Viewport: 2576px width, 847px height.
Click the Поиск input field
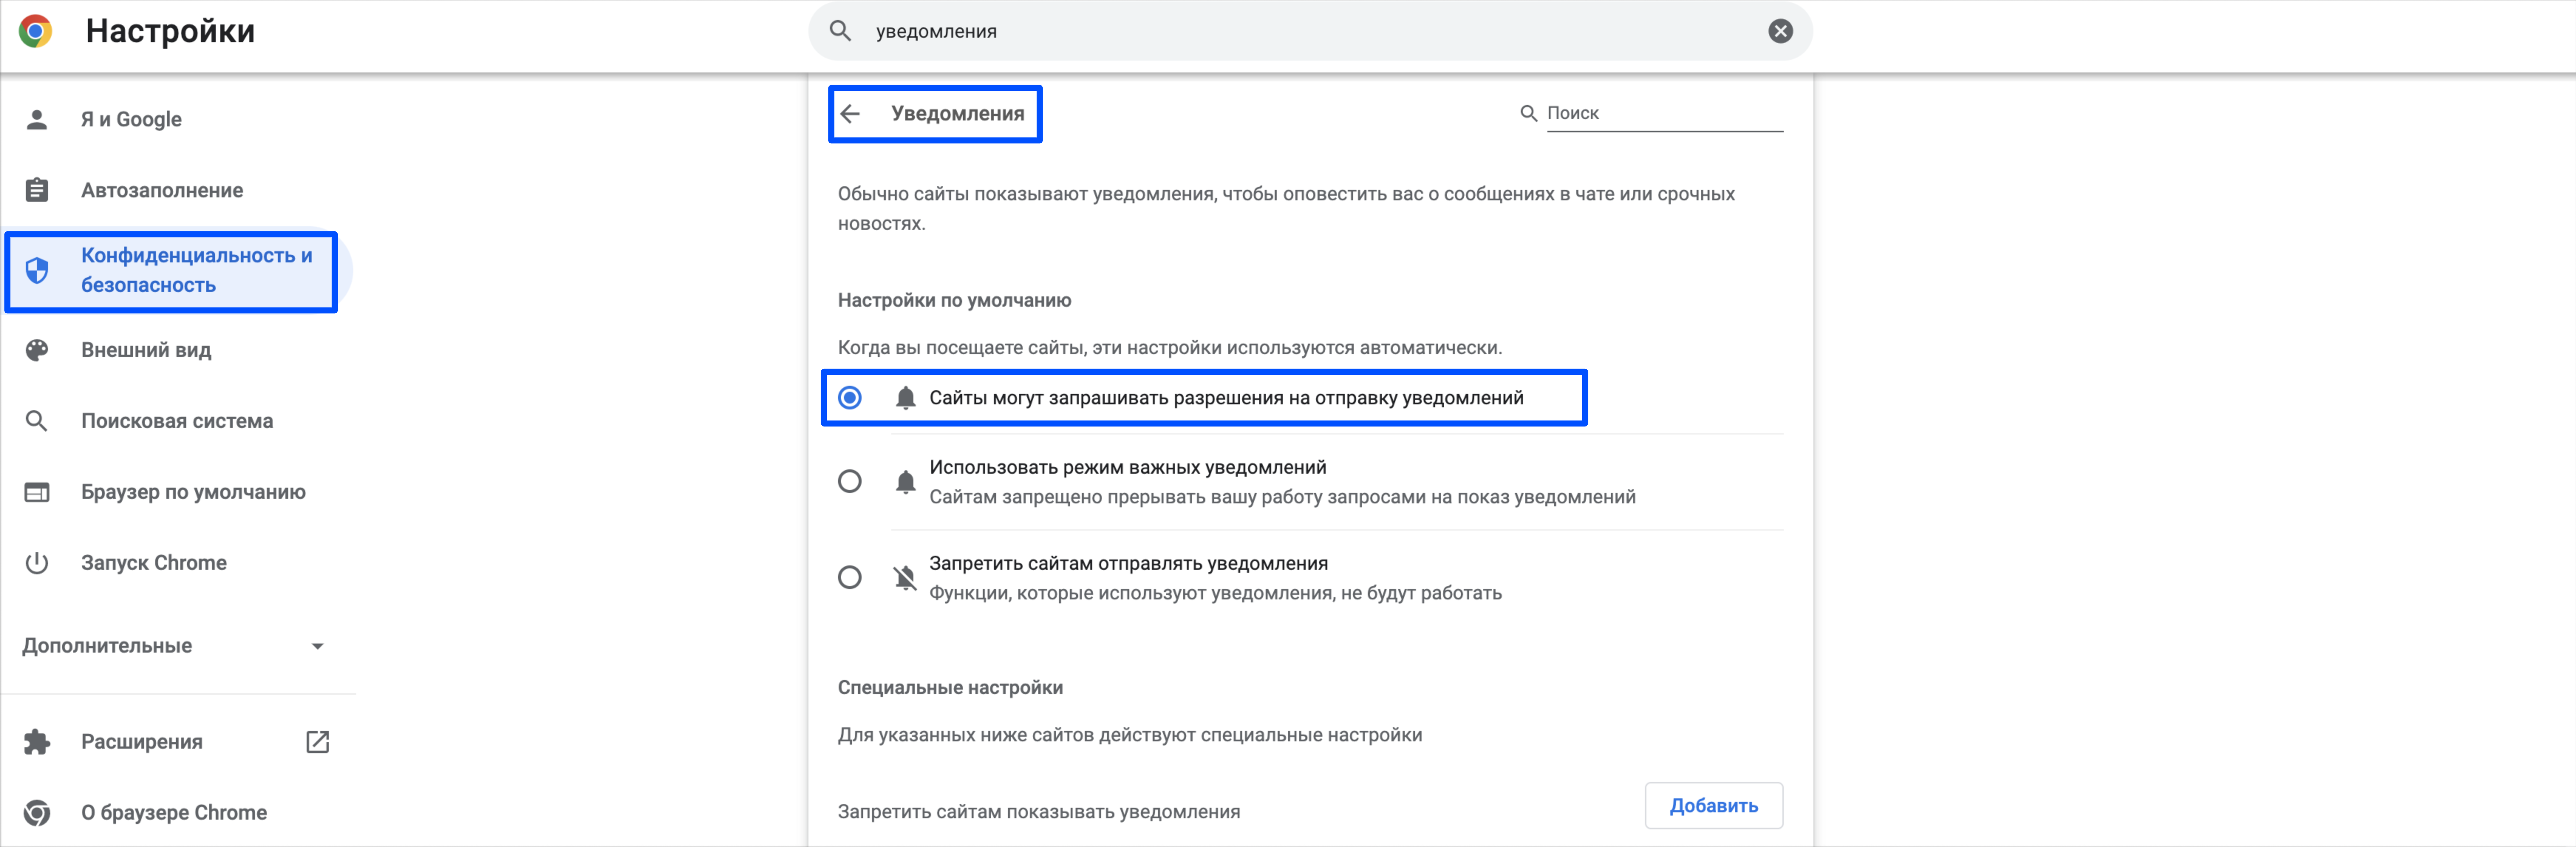point(1664,113)
